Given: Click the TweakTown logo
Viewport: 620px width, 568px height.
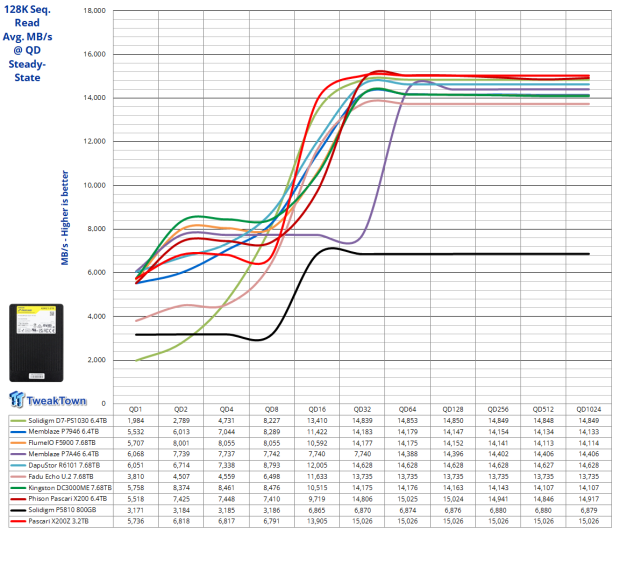Looking at the screenshot, I should (47, 399).
